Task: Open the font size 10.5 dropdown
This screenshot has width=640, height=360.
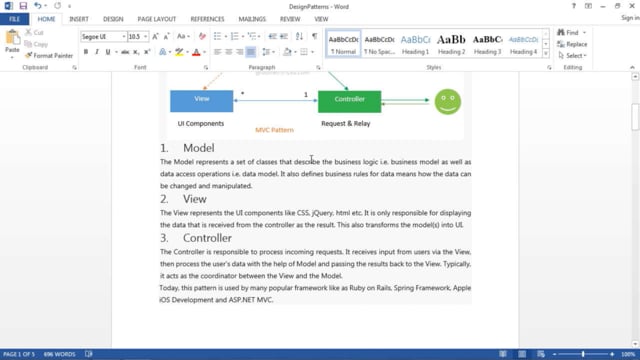Action: [x=145, y=37]
